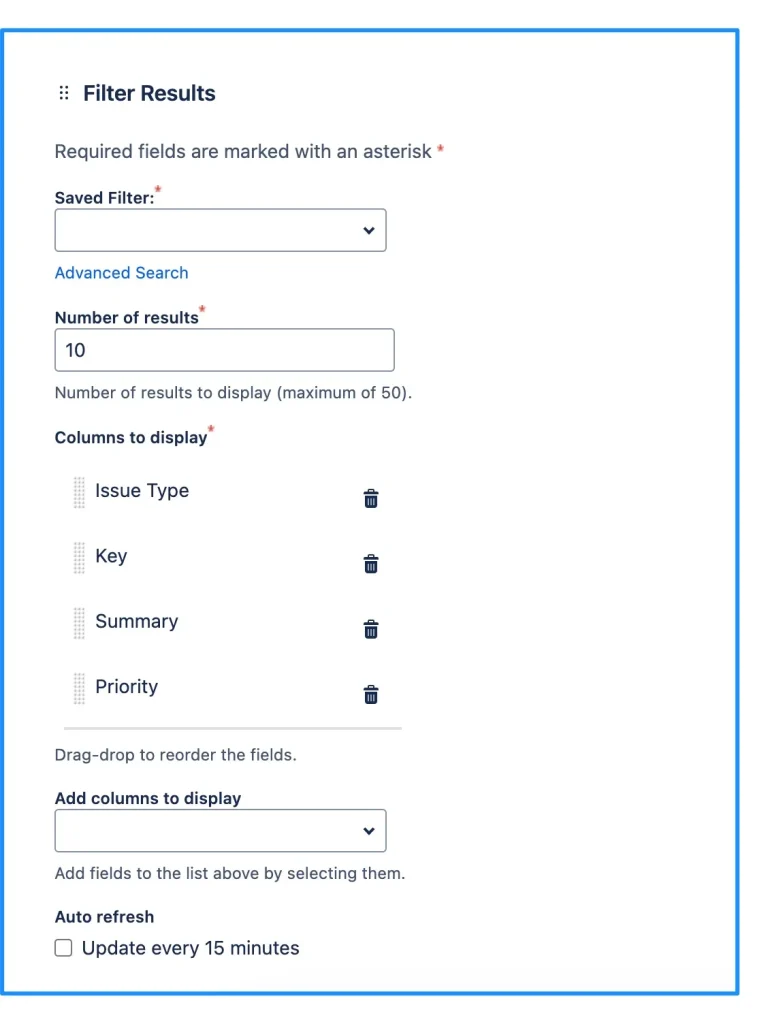Screen dimensions: 768x1024
Task: Open the Advanced Search link
Action: pos(121,273)
